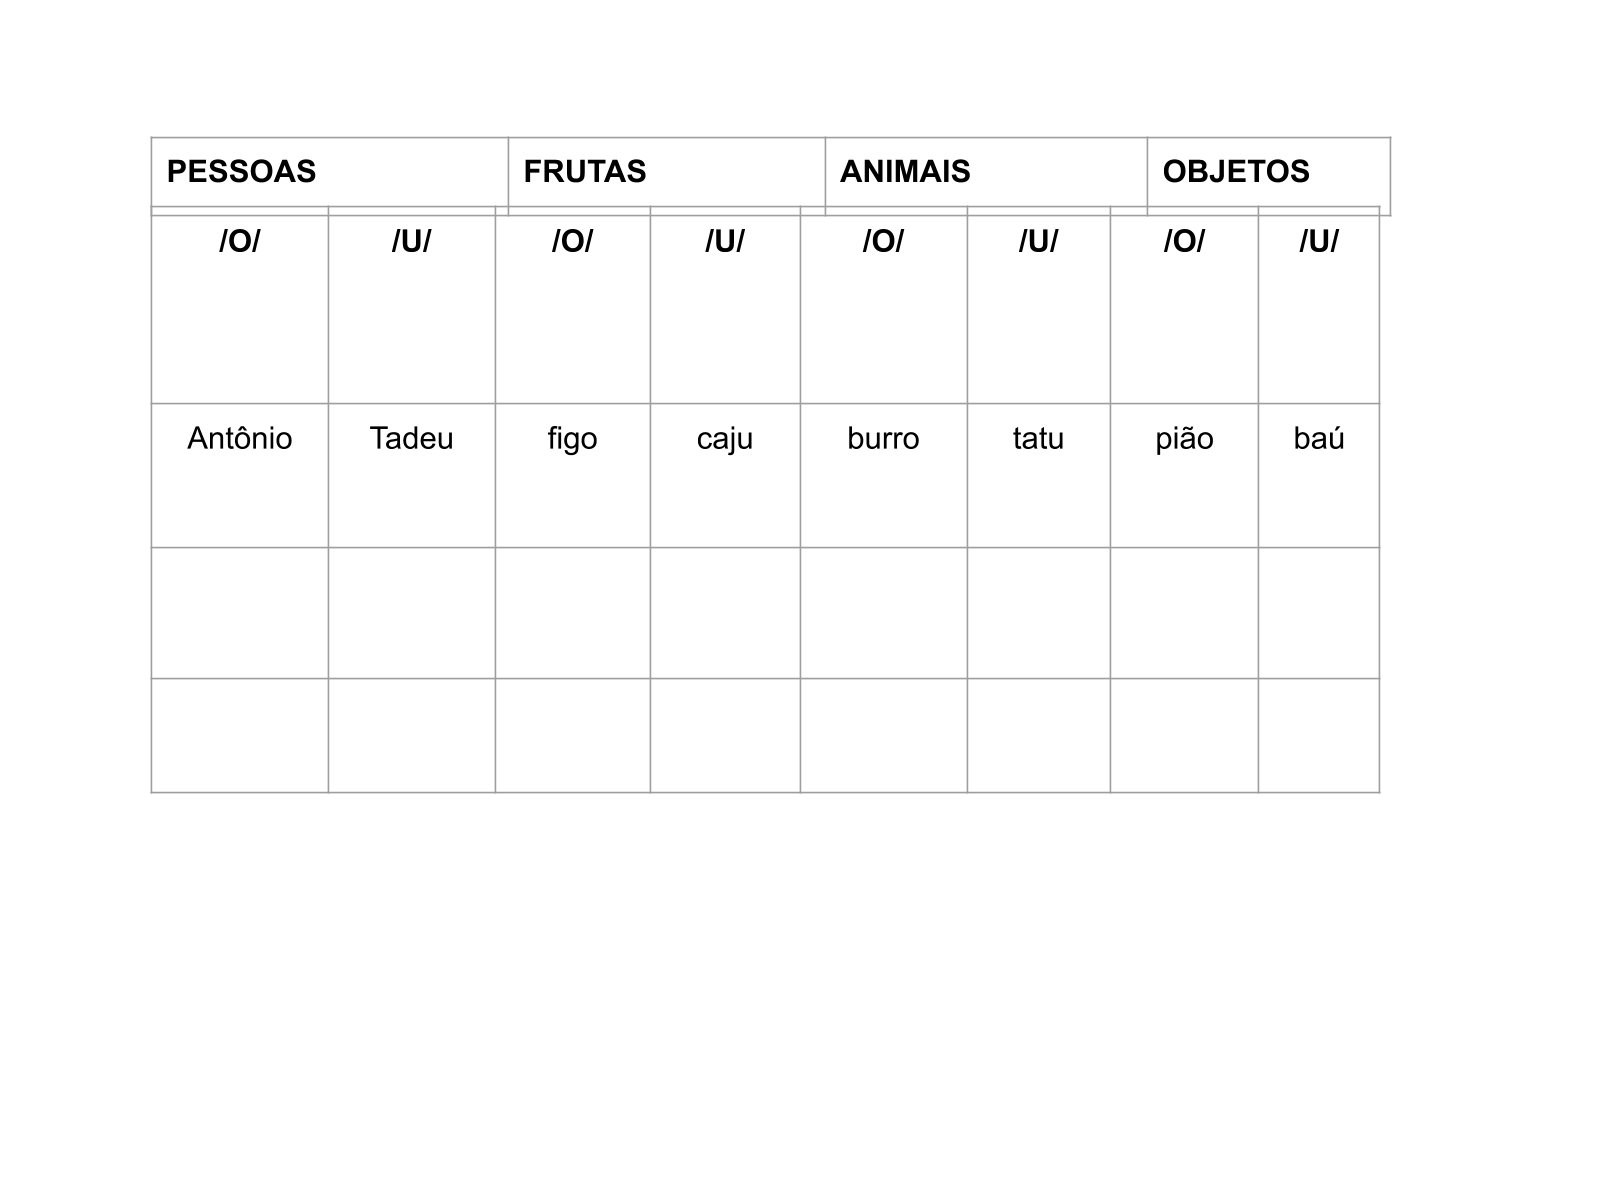Select the Tadeu cell

coord(411,439)
